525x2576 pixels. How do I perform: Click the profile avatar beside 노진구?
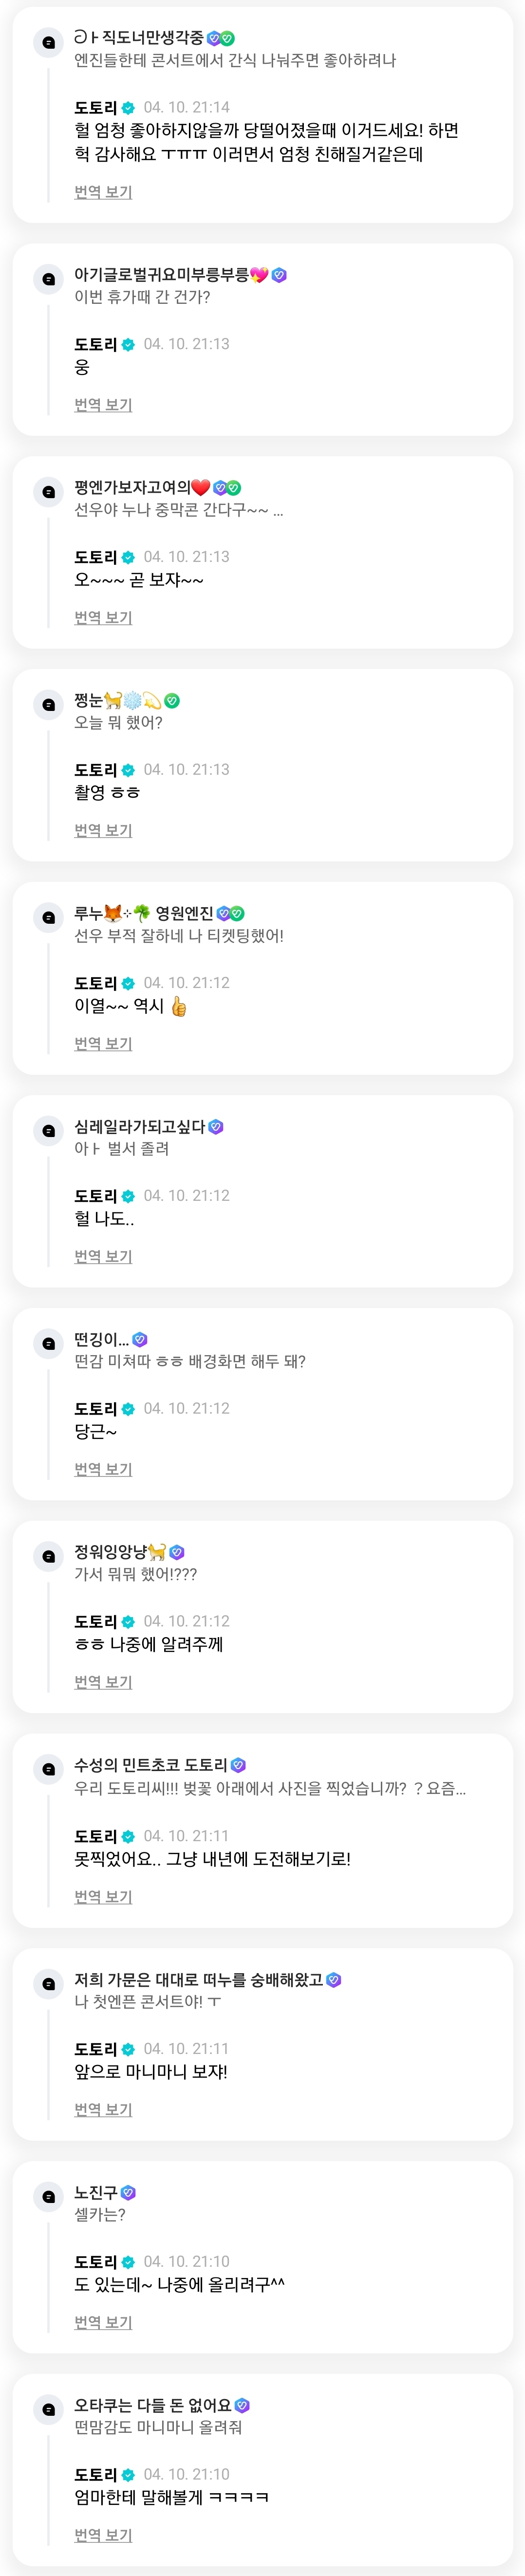click(x=48, y=2197)
